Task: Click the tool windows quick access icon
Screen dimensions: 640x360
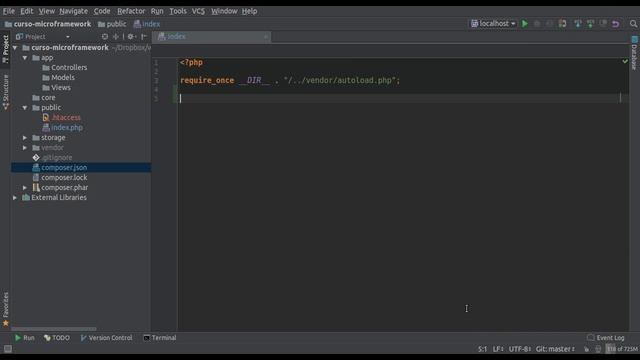Action: point(8,349)
